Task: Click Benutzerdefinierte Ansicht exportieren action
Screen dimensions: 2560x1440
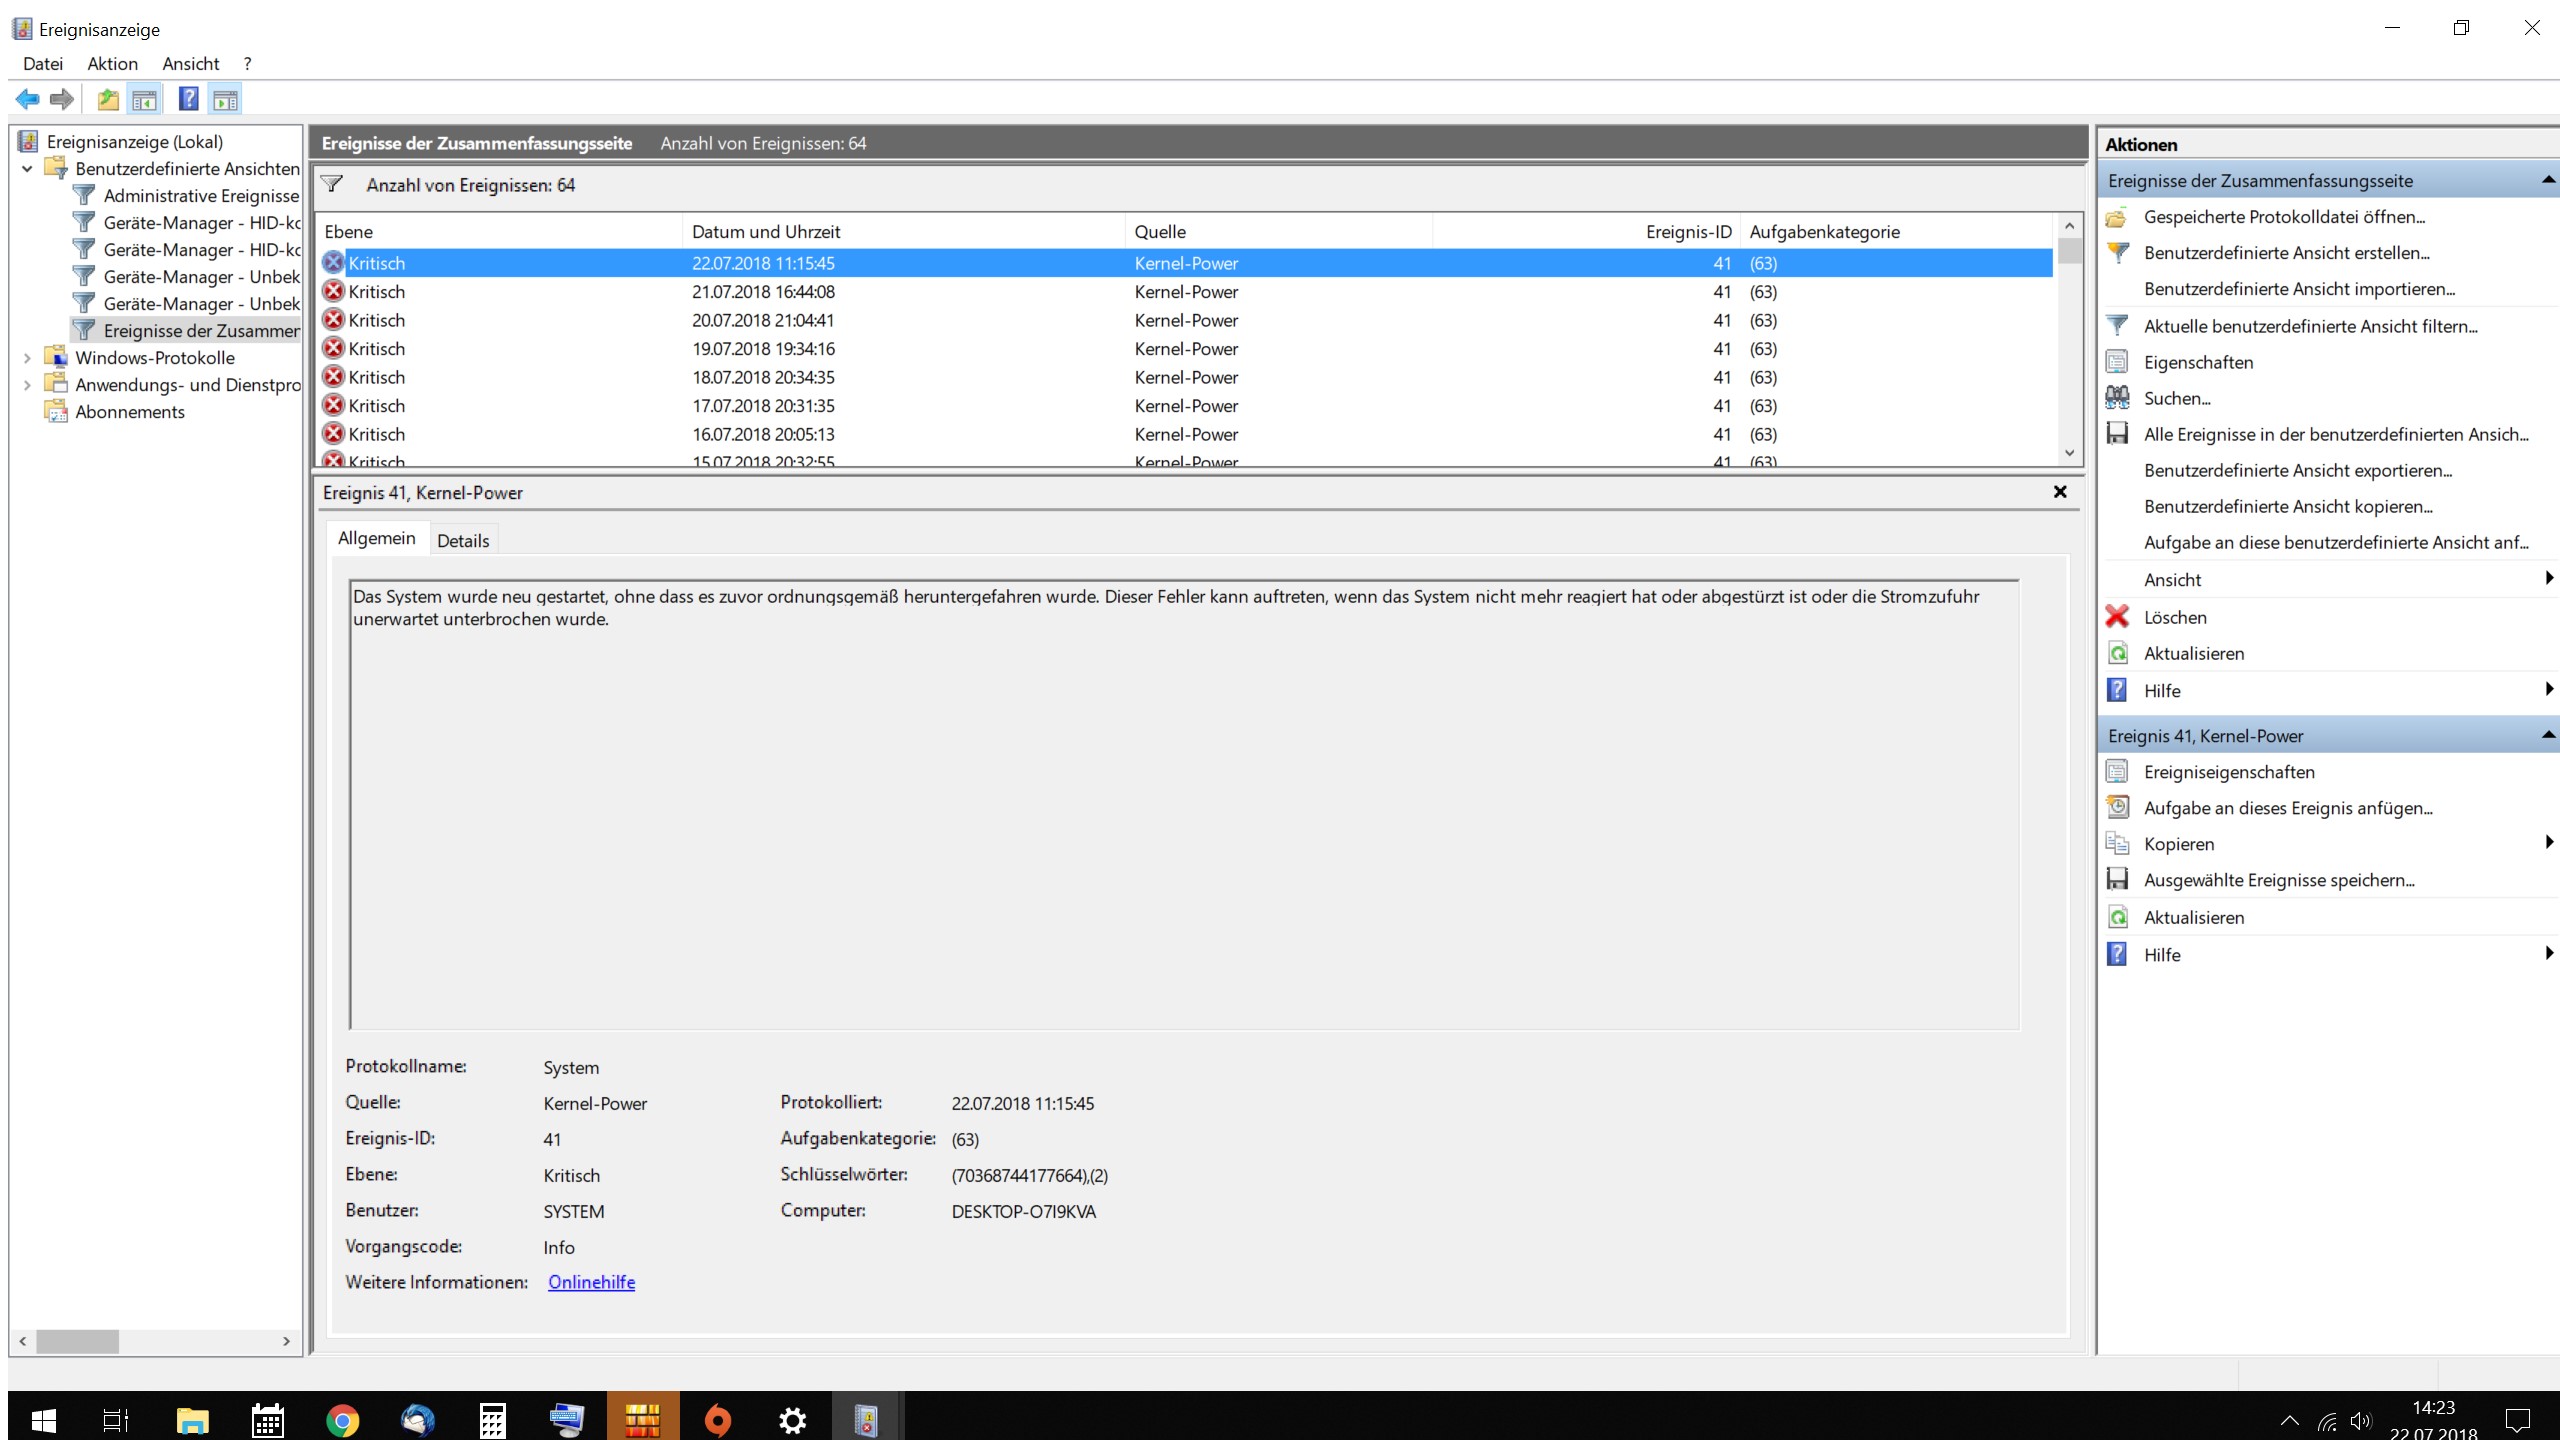Action: pyautogui.click(x=2297, y=470)
